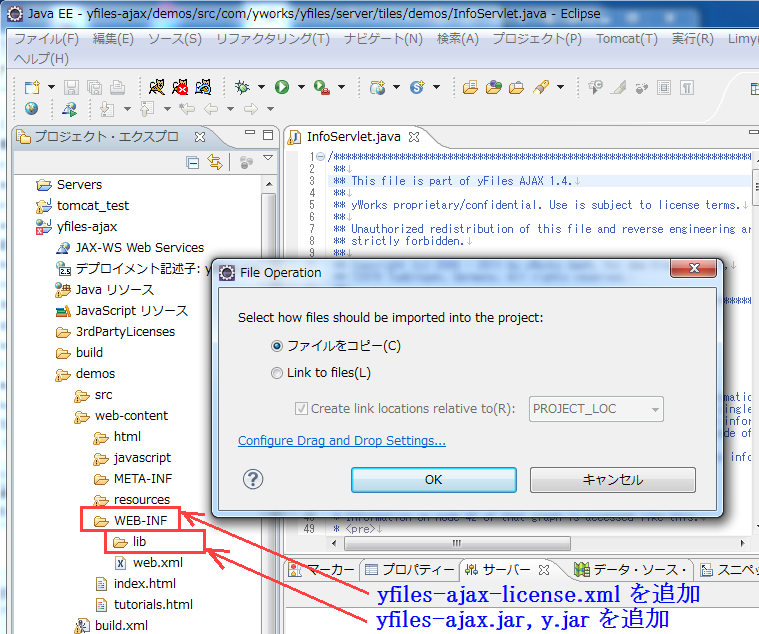Open Configure Drag and Drop Settings link

[341, 441]
